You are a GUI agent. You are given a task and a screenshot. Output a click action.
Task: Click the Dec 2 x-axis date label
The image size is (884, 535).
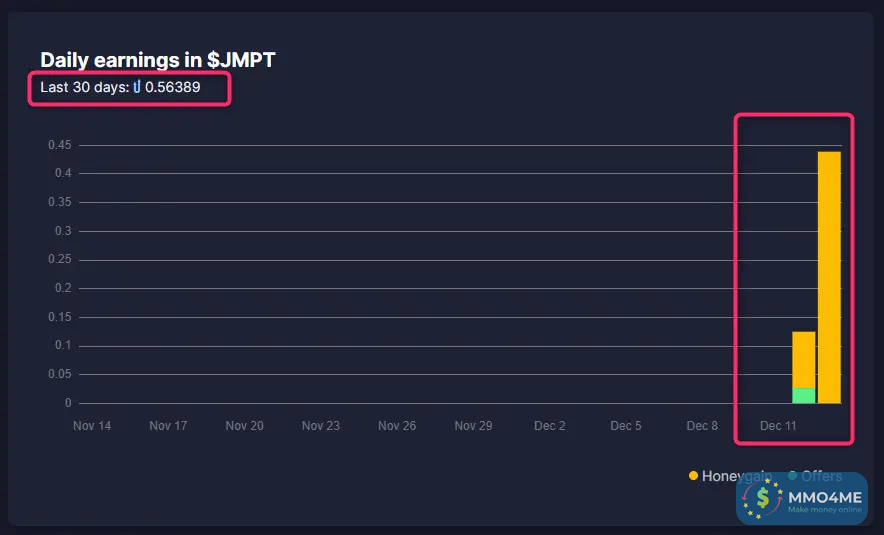click(x=550, y=426)
